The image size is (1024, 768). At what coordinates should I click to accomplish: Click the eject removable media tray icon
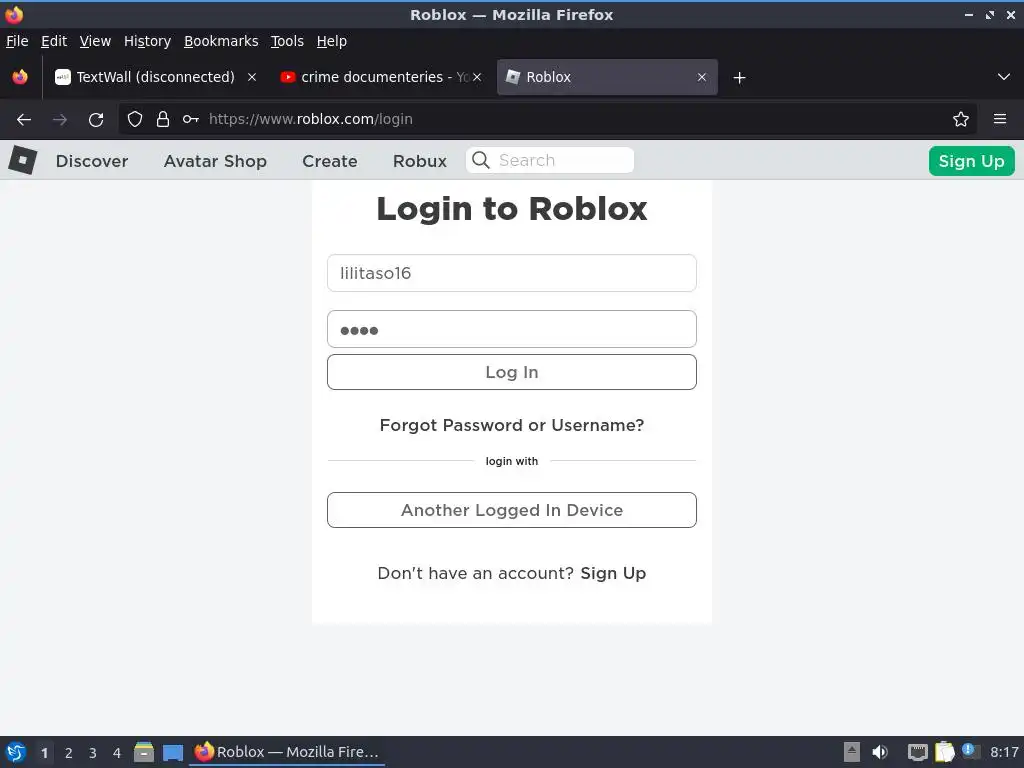(852, 752)
